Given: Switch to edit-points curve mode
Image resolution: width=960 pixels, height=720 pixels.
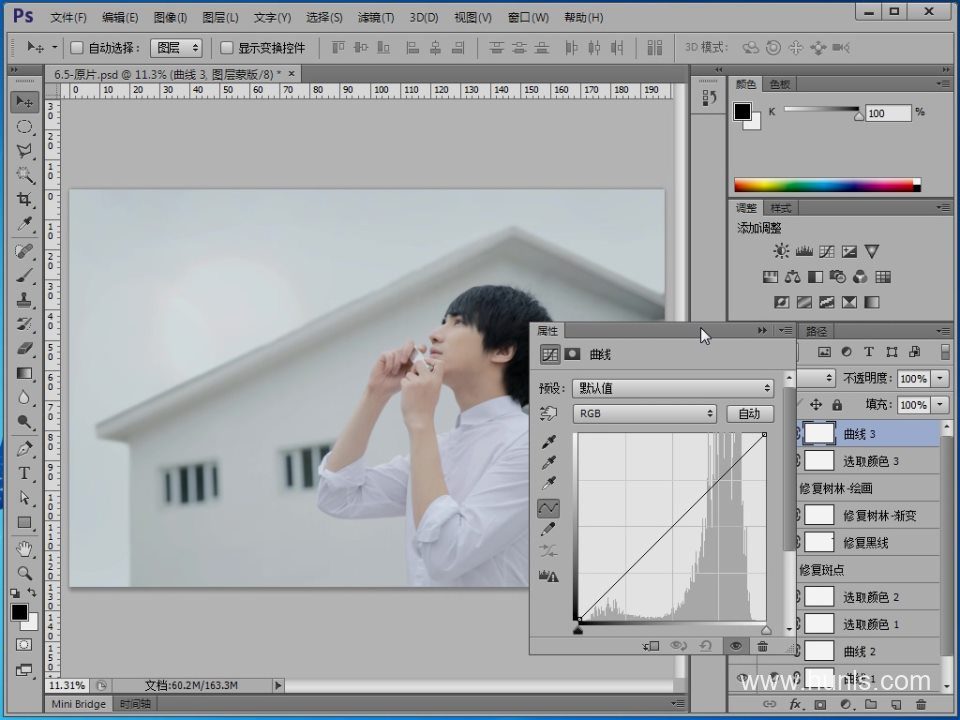Looking at the screenshot, I should (549, 508).
